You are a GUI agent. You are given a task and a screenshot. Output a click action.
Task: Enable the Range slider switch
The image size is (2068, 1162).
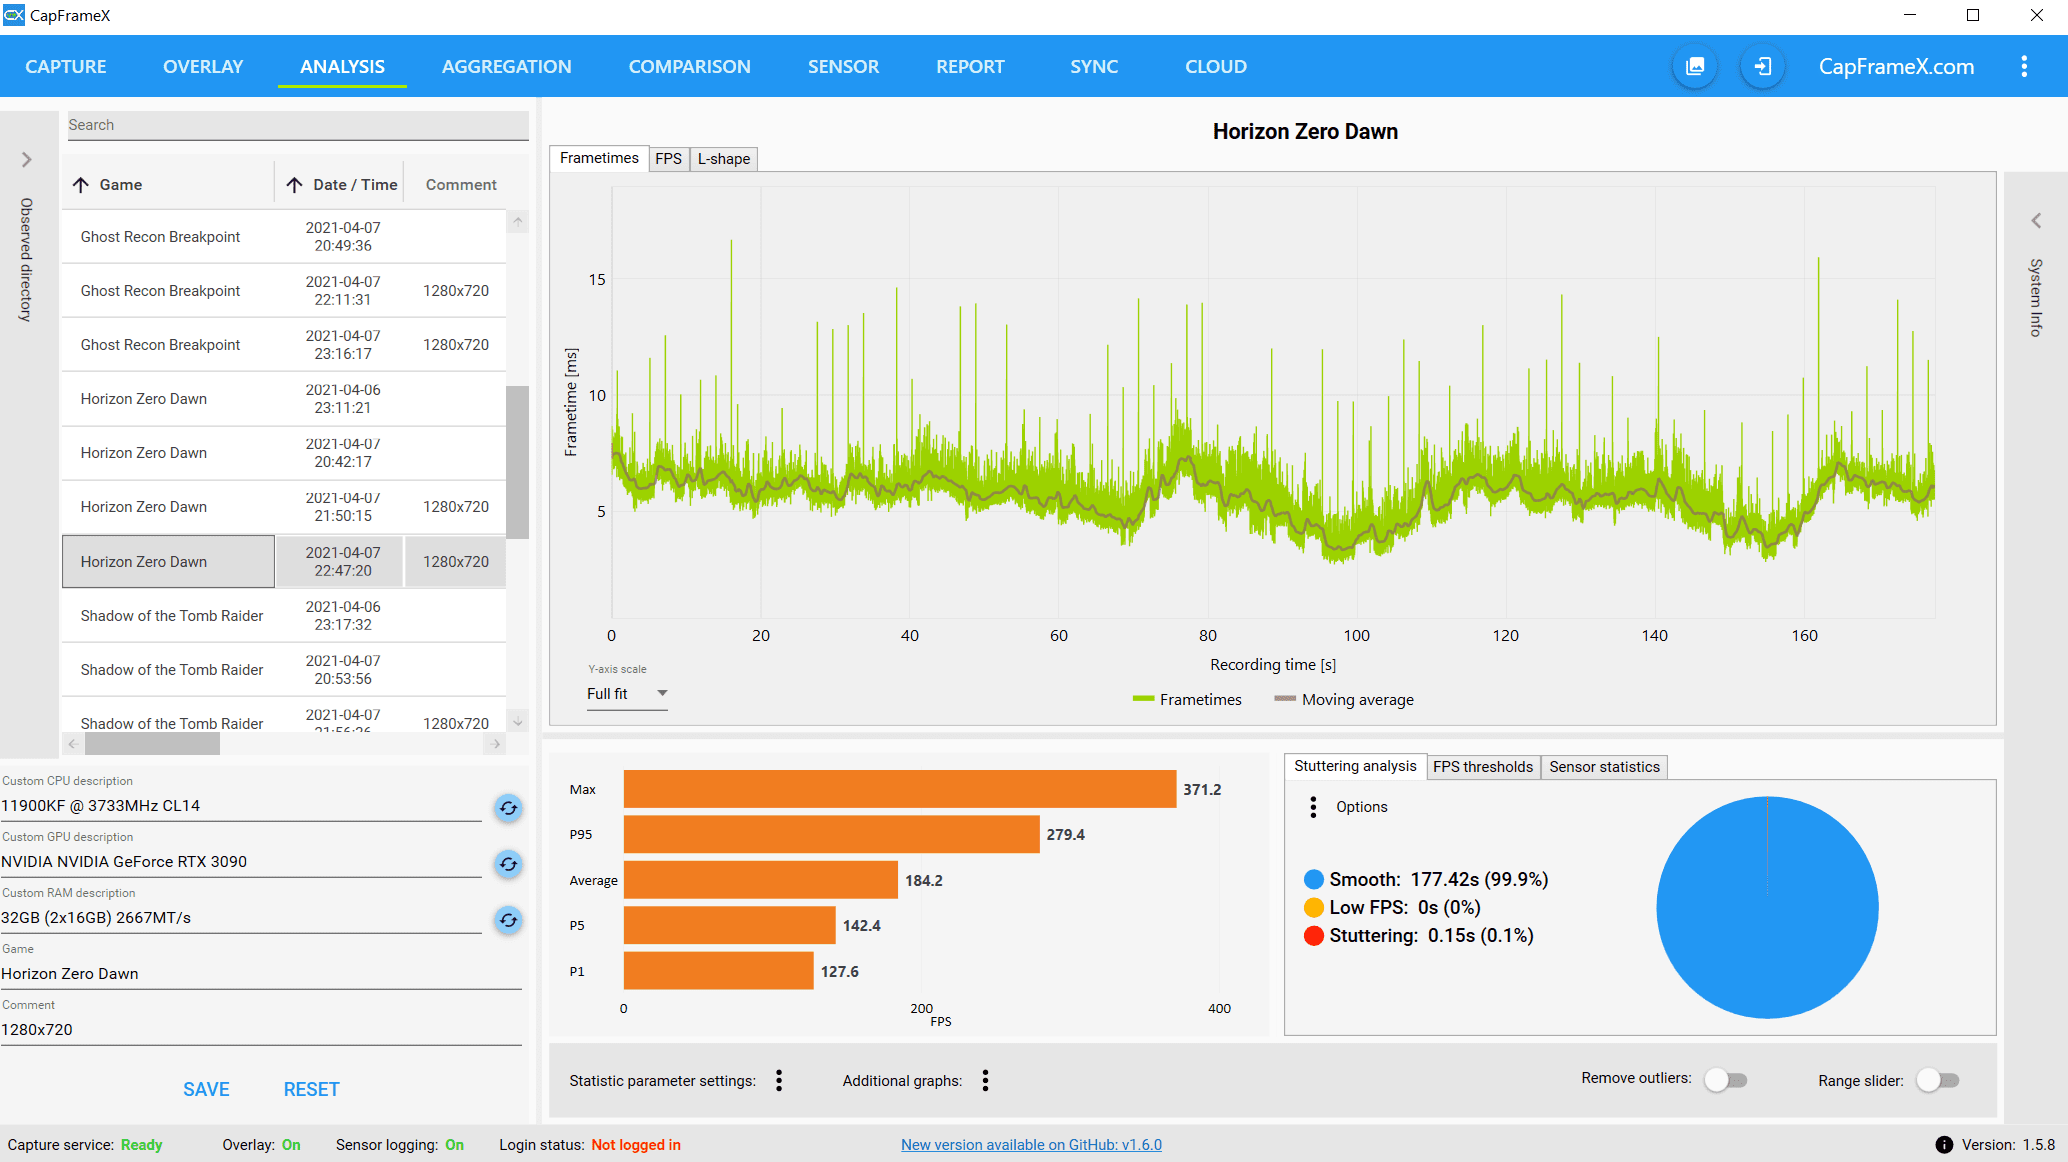(x=1938, y=1080)
